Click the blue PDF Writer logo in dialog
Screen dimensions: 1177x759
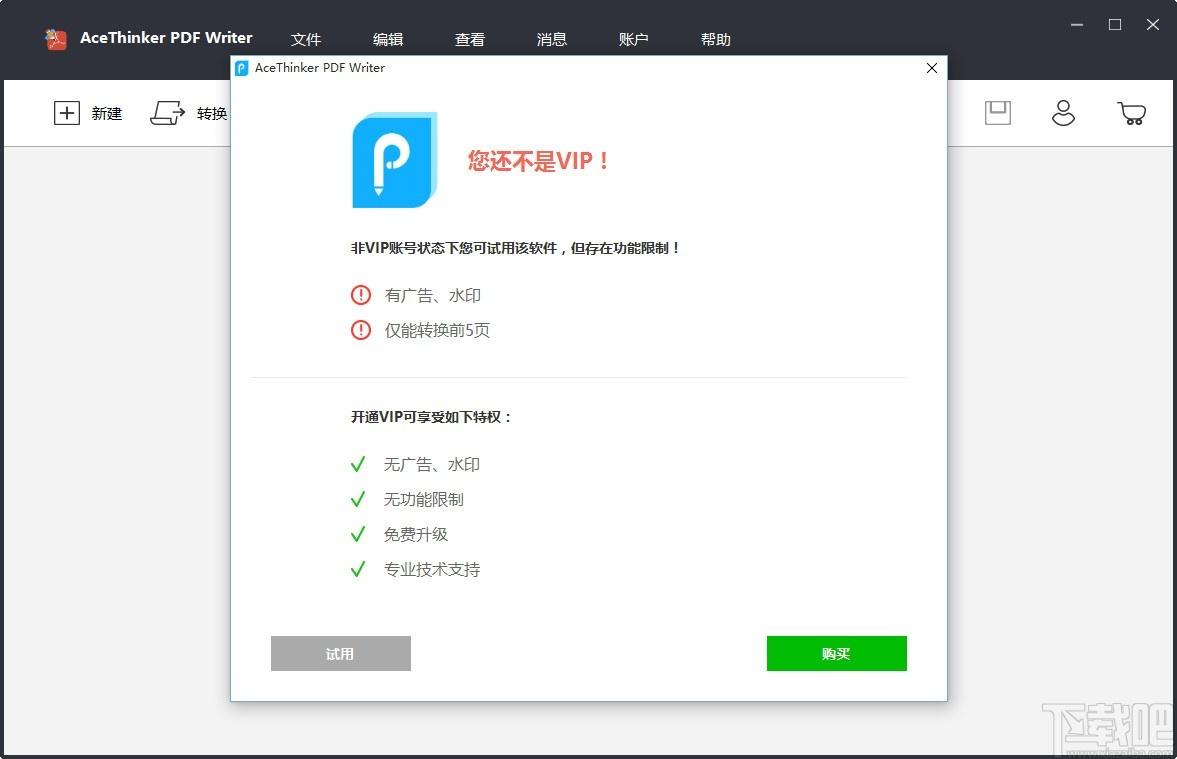(395, 160)
